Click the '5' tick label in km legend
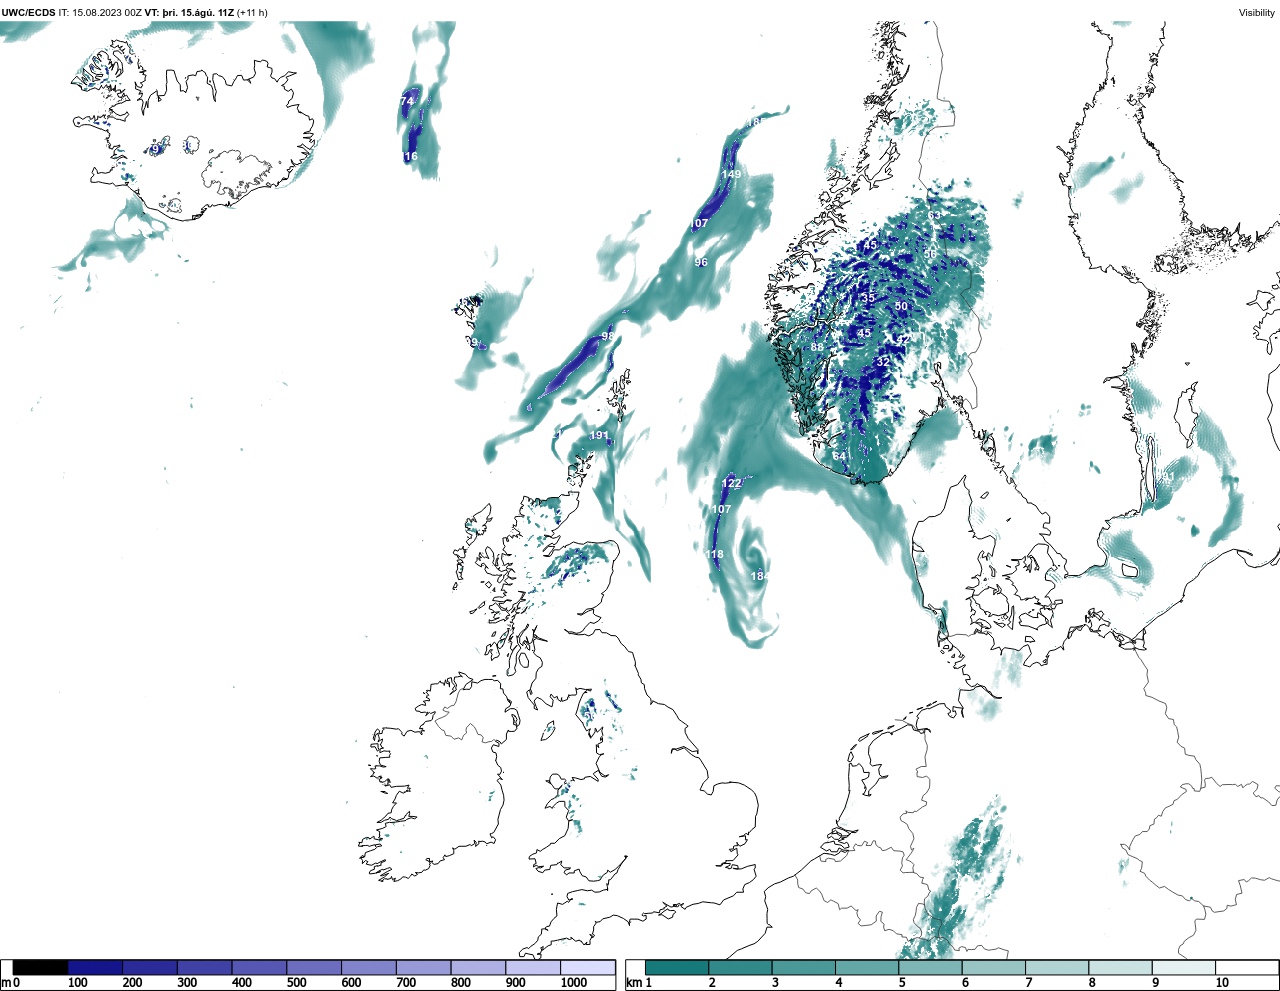The width and height of the screenshot is (1280, 991). [x=902, y=983]
